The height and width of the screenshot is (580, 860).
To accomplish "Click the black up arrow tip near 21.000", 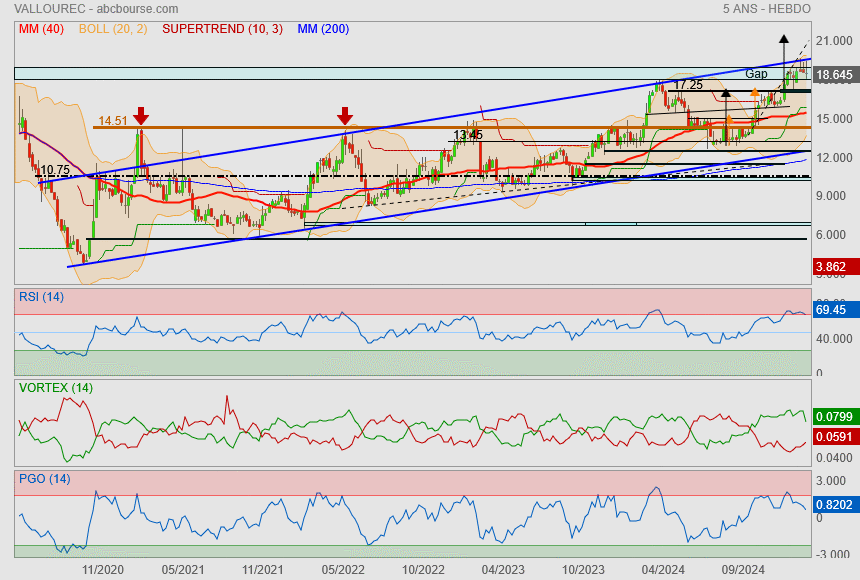I will (x=784, y=38).
